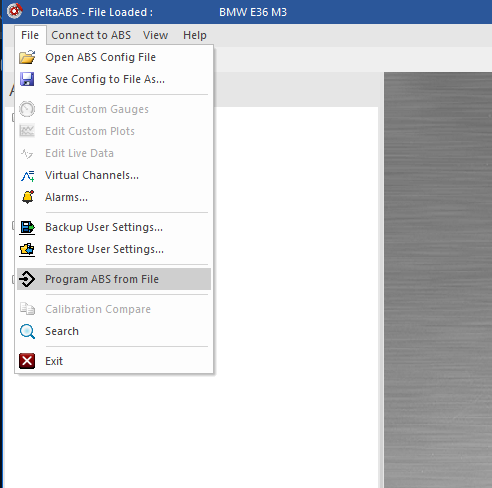The image size is (492, 488).
Task: Open Alarms... from File menu
Action: click(114, 197)
